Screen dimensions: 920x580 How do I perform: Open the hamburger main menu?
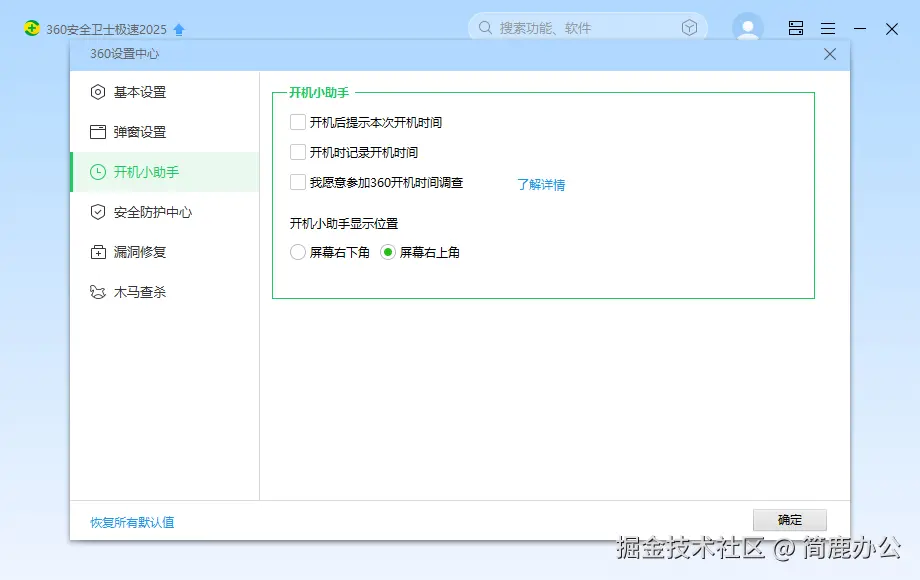[x=828, y=28]
